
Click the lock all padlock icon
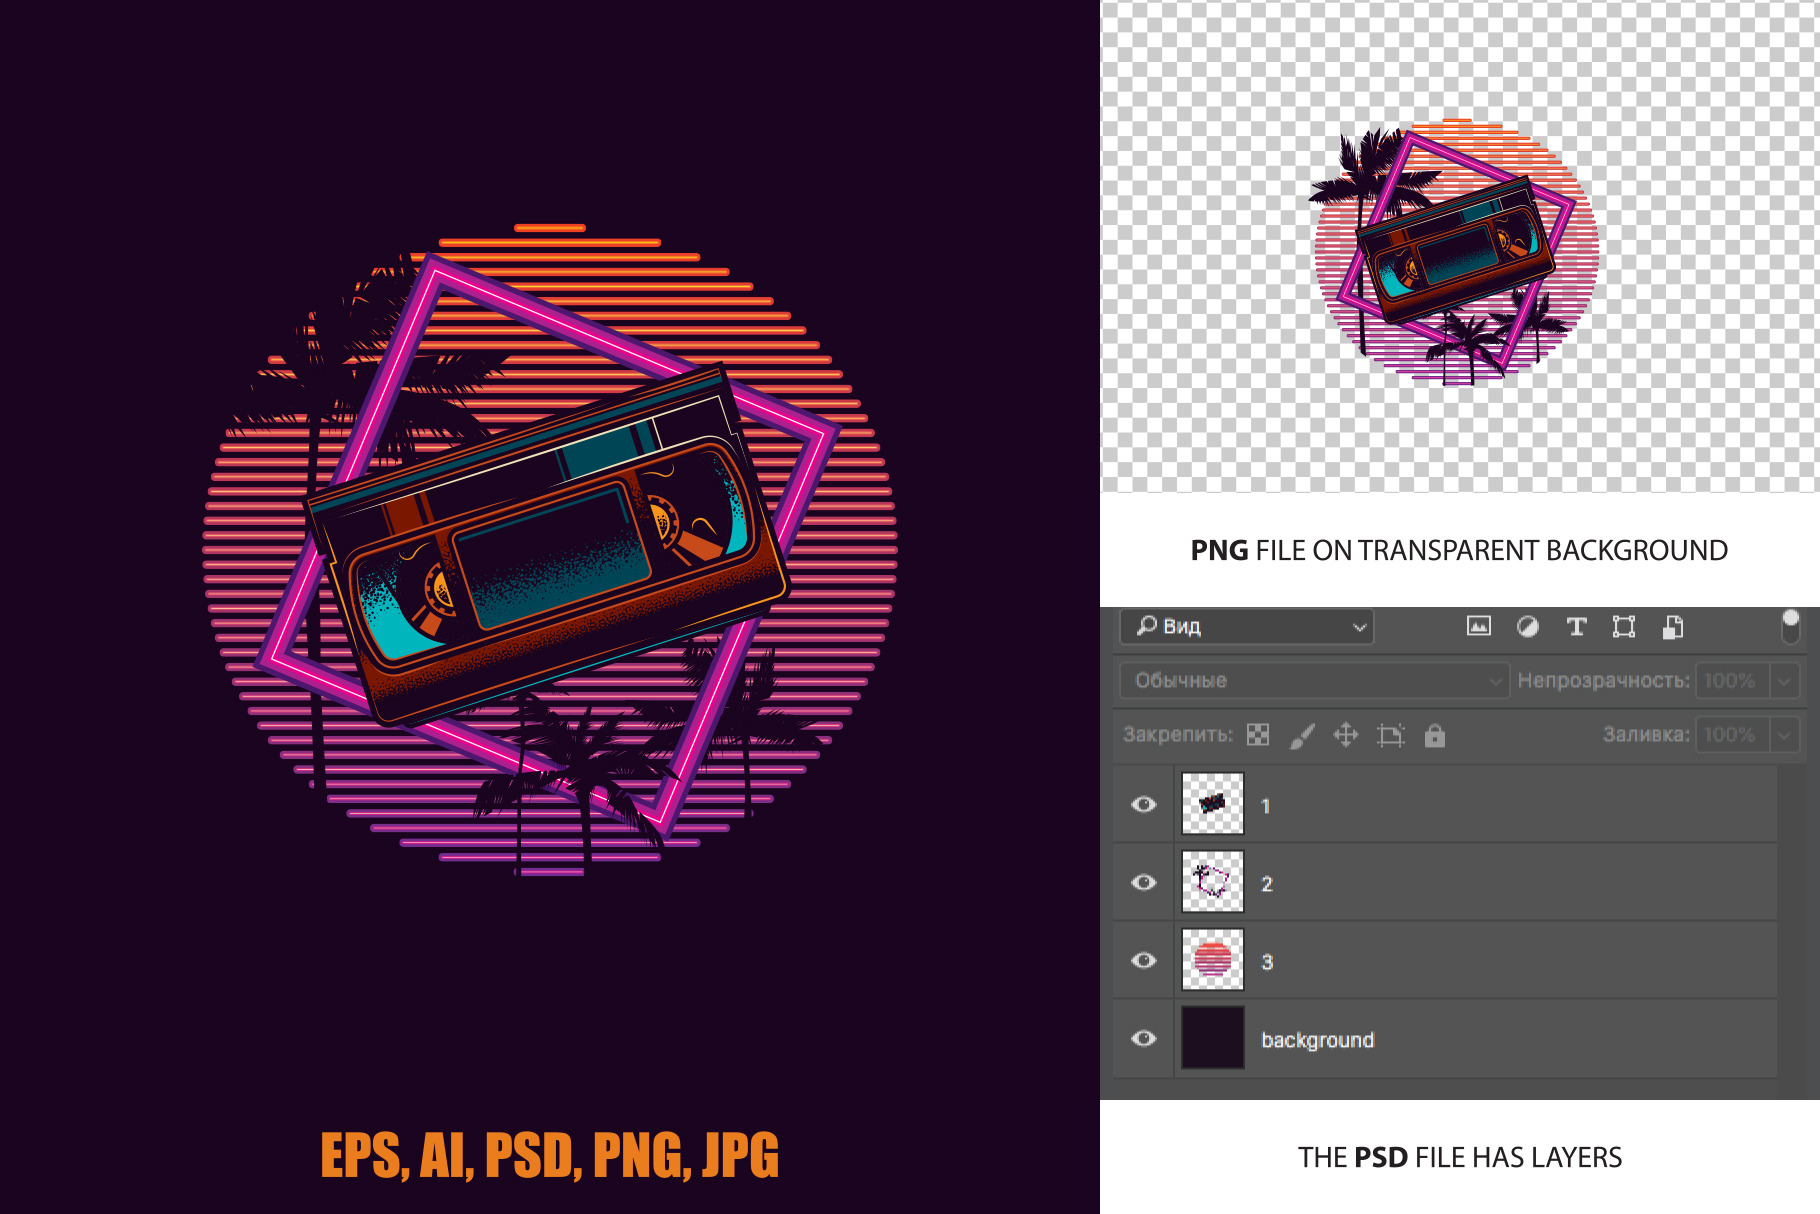point(1435,735)
